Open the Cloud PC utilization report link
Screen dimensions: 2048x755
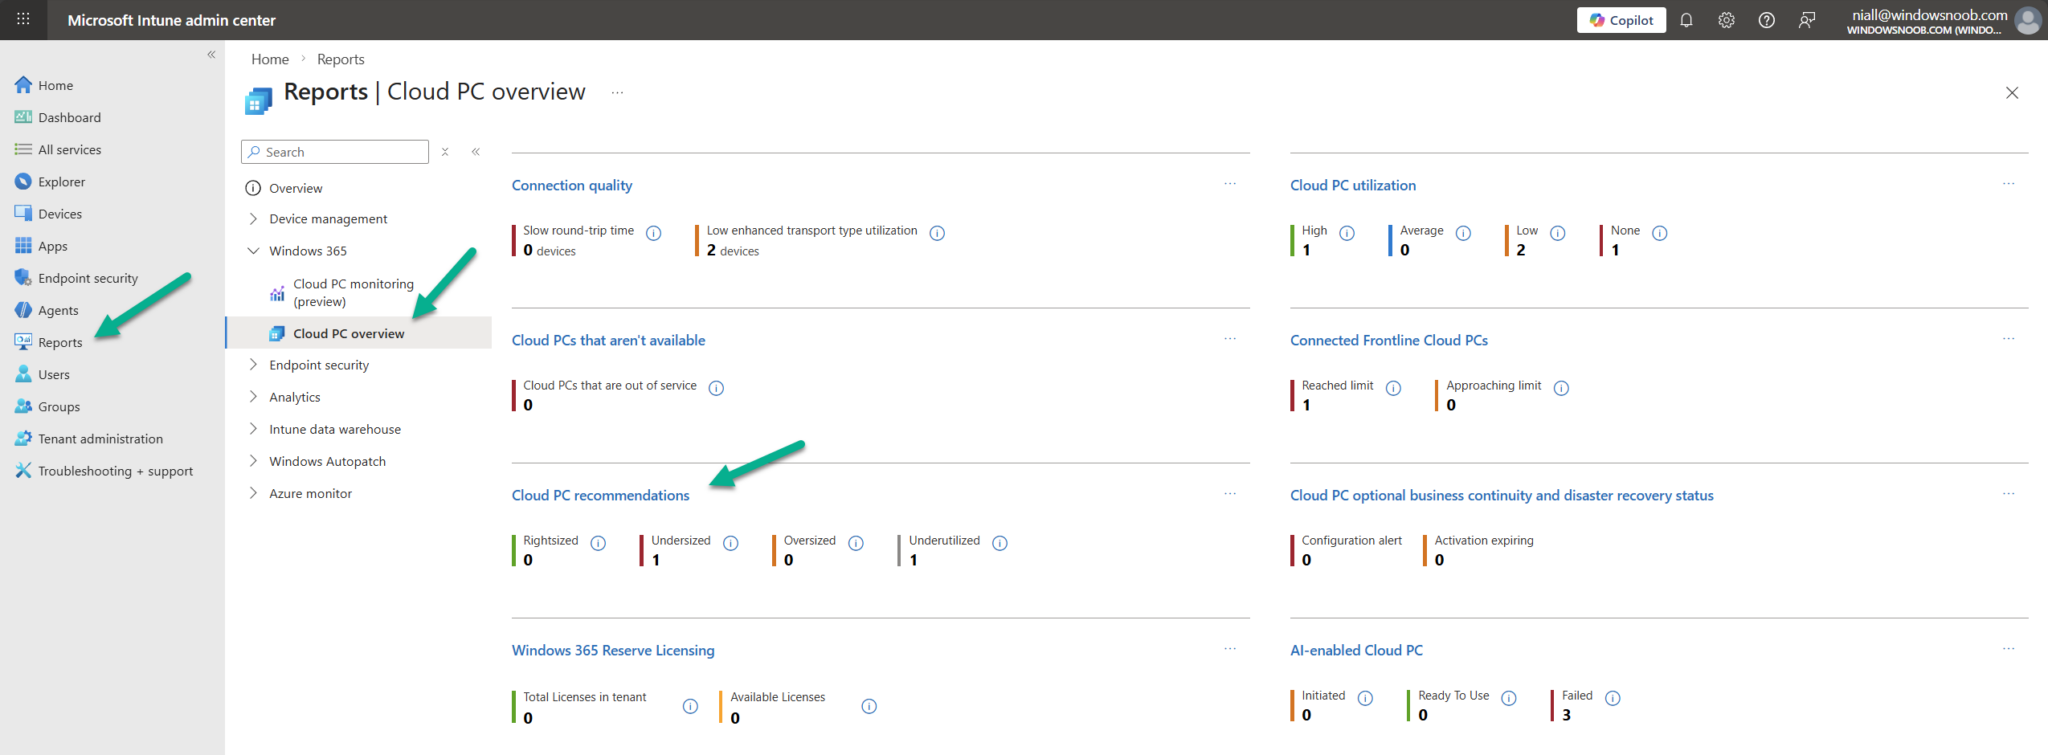pyautogui.click(x=1352, y=185)
